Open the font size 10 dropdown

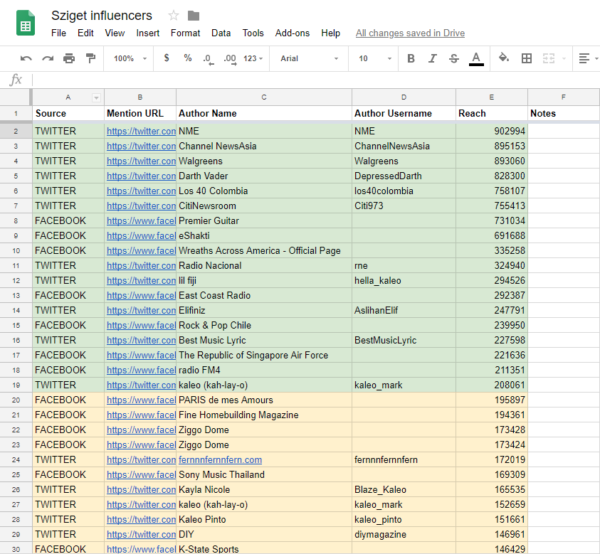pyautogui.click(x=375, y=59)
